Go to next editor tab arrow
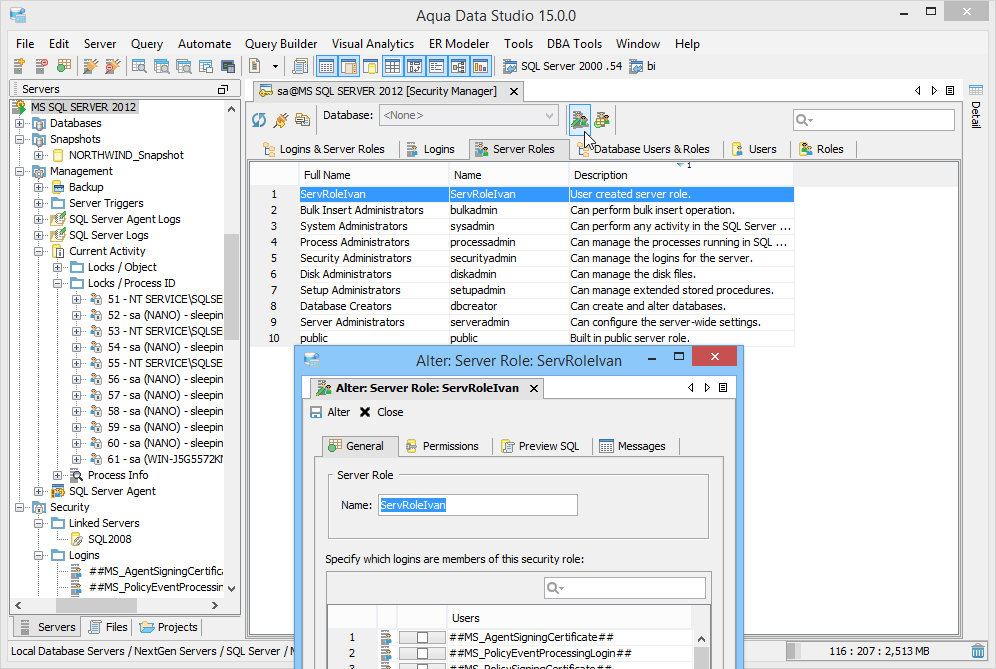996x669 pixels. 934,90
